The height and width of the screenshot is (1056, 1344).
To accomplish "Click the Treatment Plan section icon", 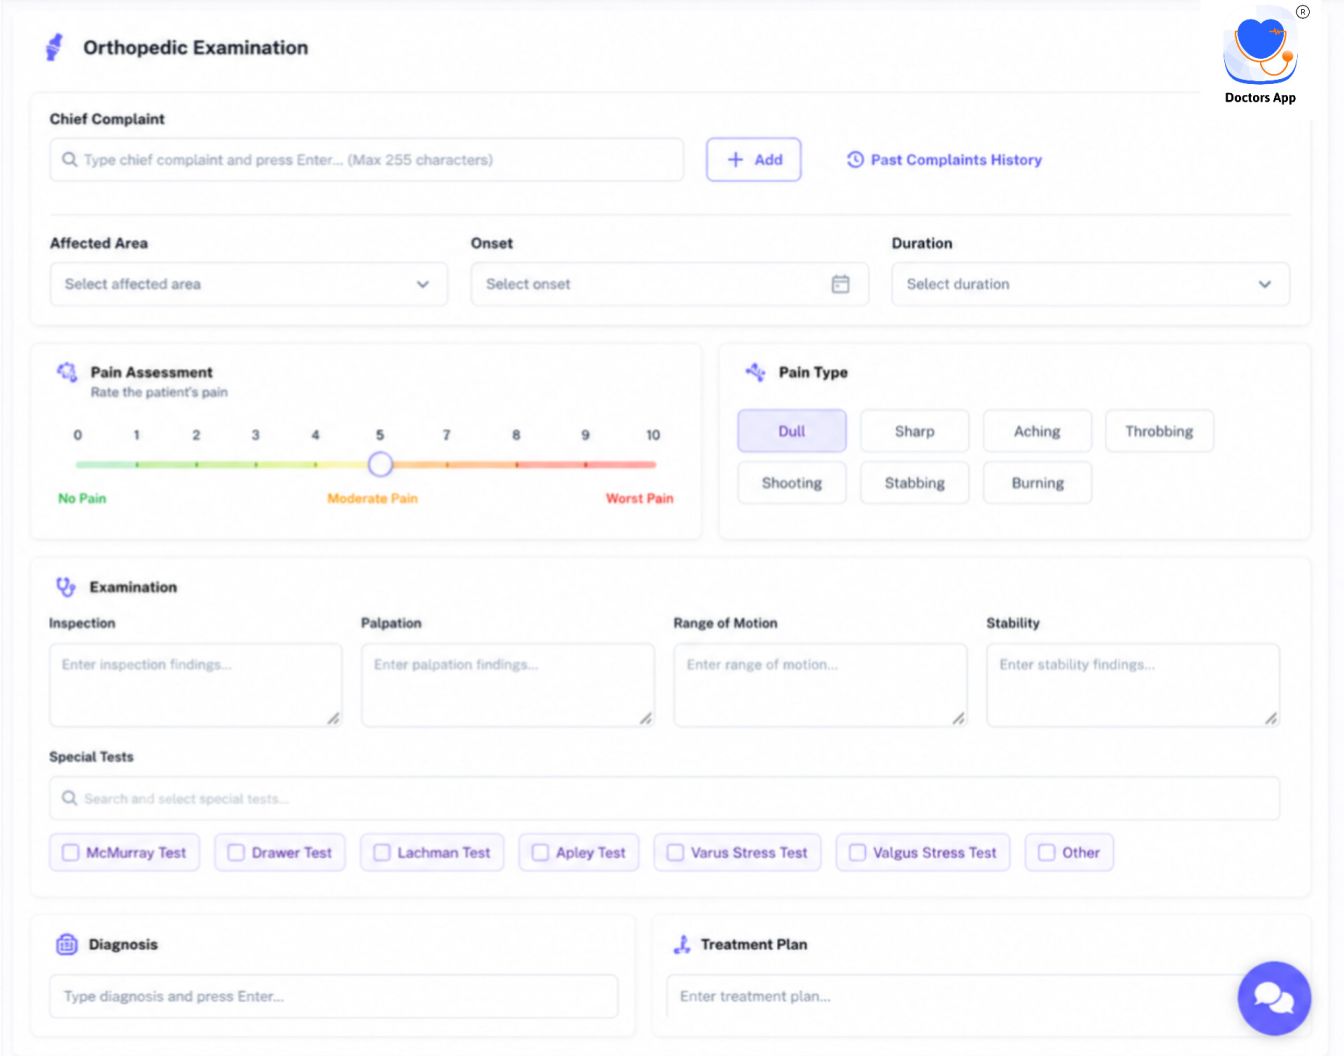I will click(682, 944).
